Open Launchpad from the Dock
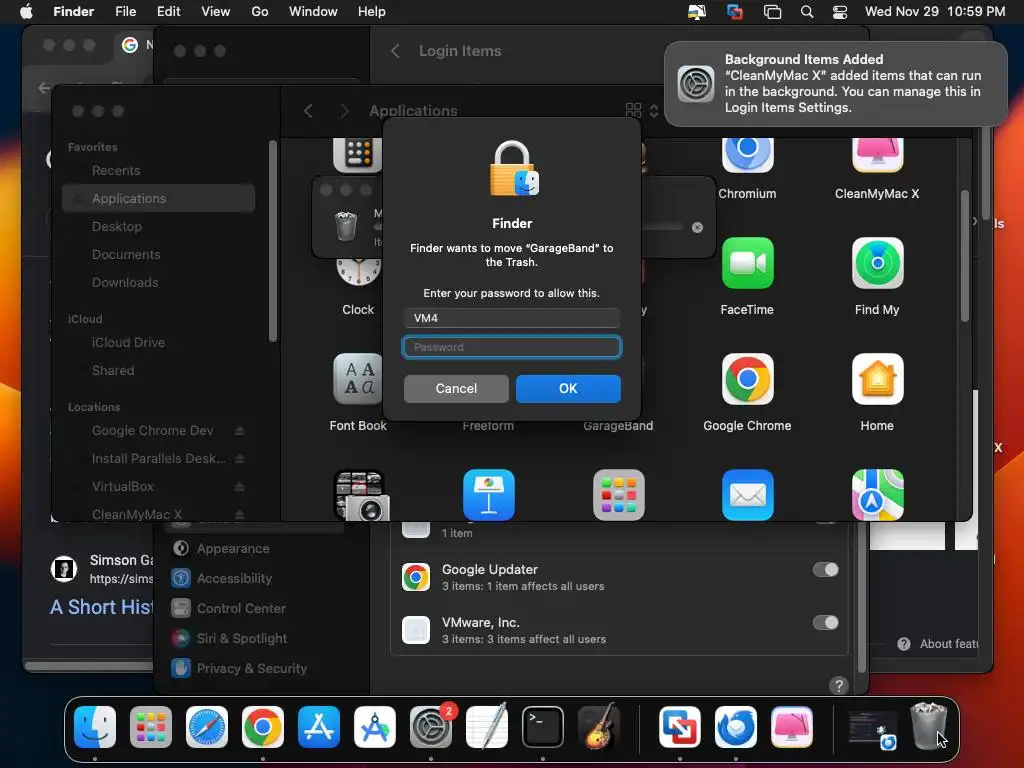Image resolution: width=1024 pixels, height=768 pixels. pos(151,727)
